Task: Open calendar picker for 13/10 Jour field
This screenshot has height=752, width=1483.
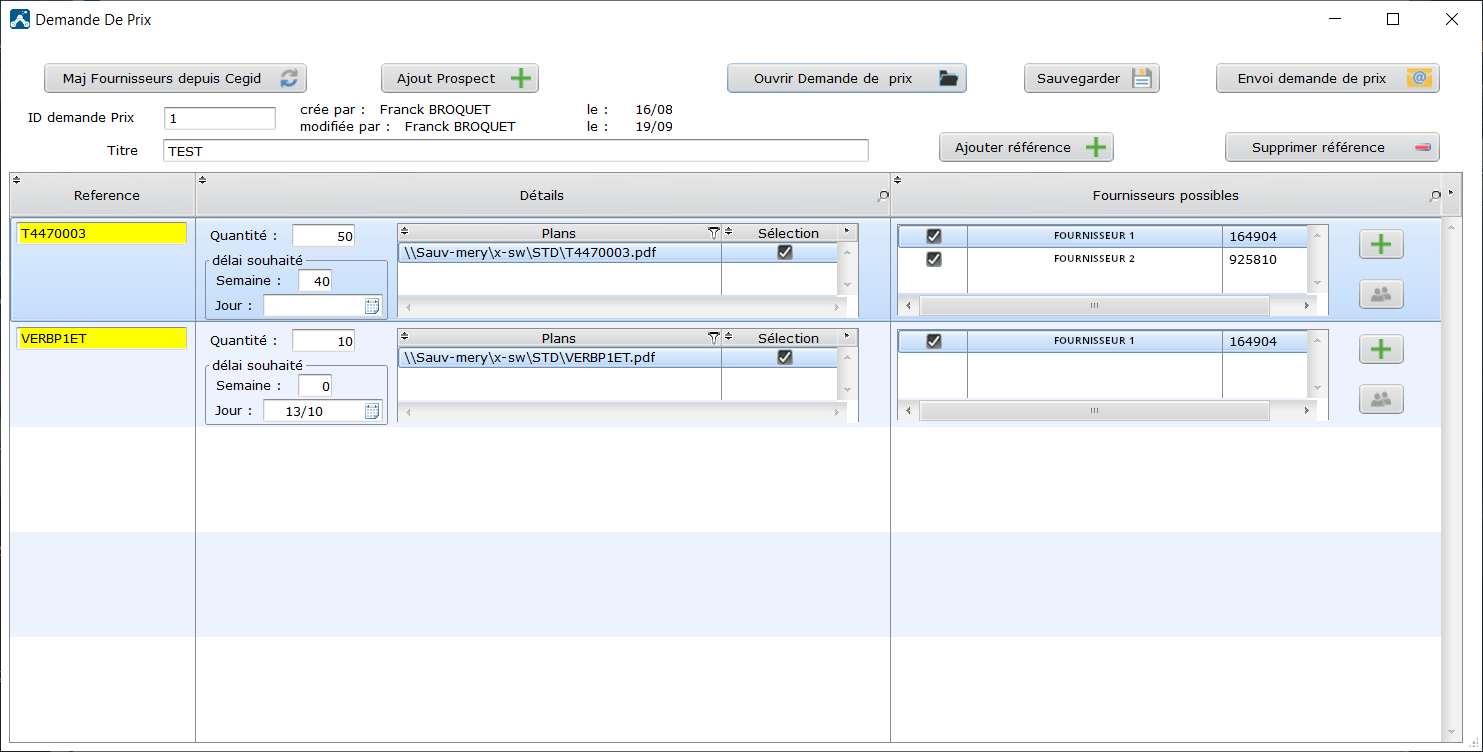Action: tap(372, 410)
